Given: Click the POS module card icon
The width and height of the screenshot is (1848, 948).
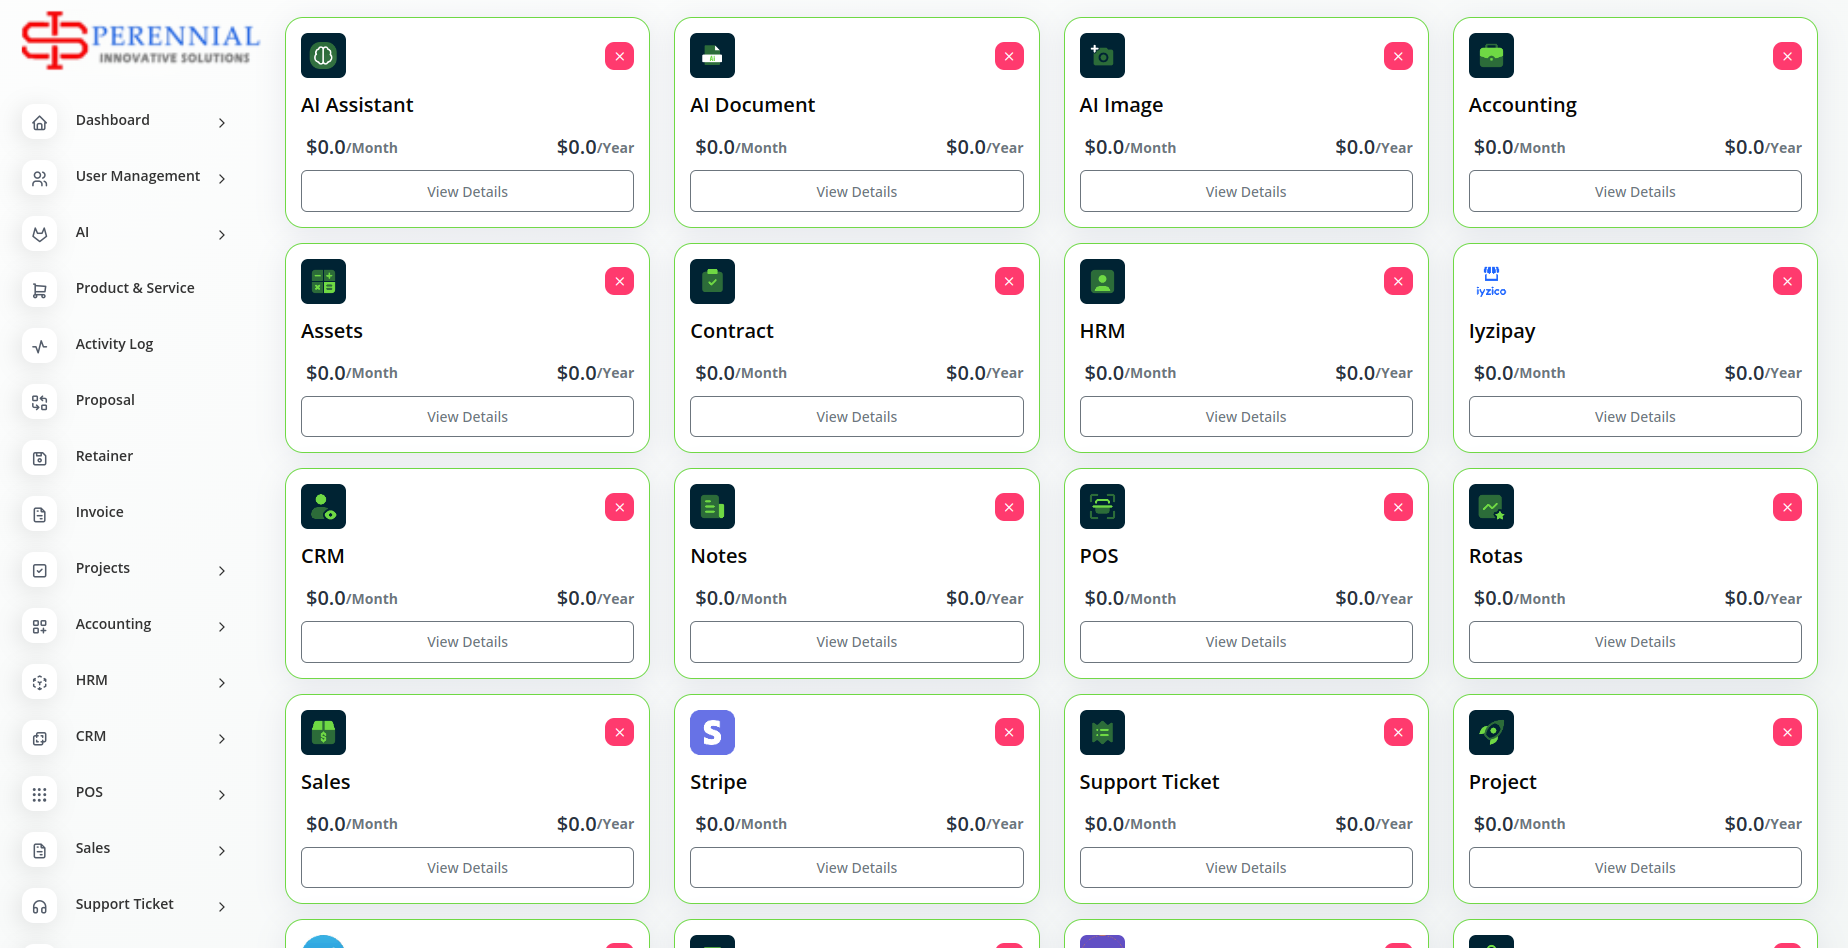Looking at the screenshot, I should [1102, 507].
